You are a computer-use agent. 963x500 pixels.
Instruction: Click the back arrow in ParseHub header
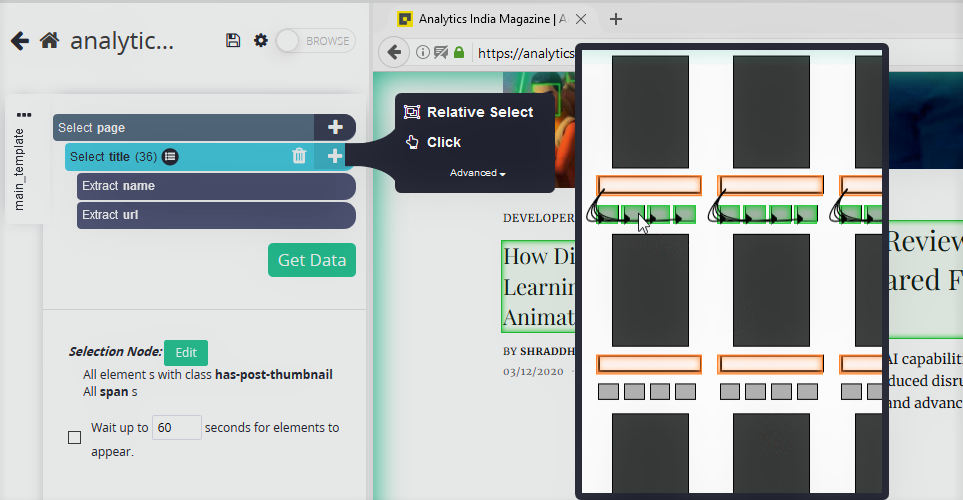coord(20,41)
